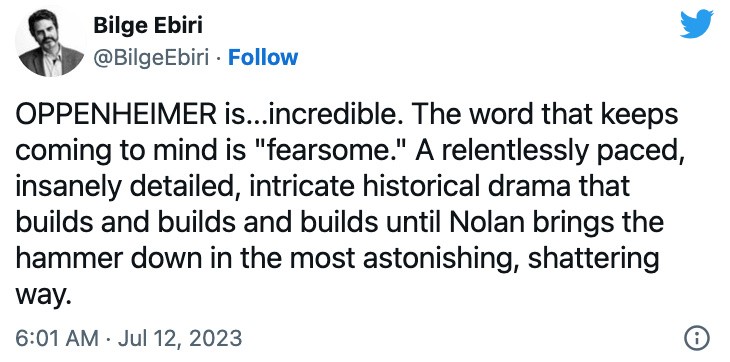The width and height of the screenshot is (730, 362).
Task: Open the @BilgeEbiri handle link
Action: click(x=151, y=58)
